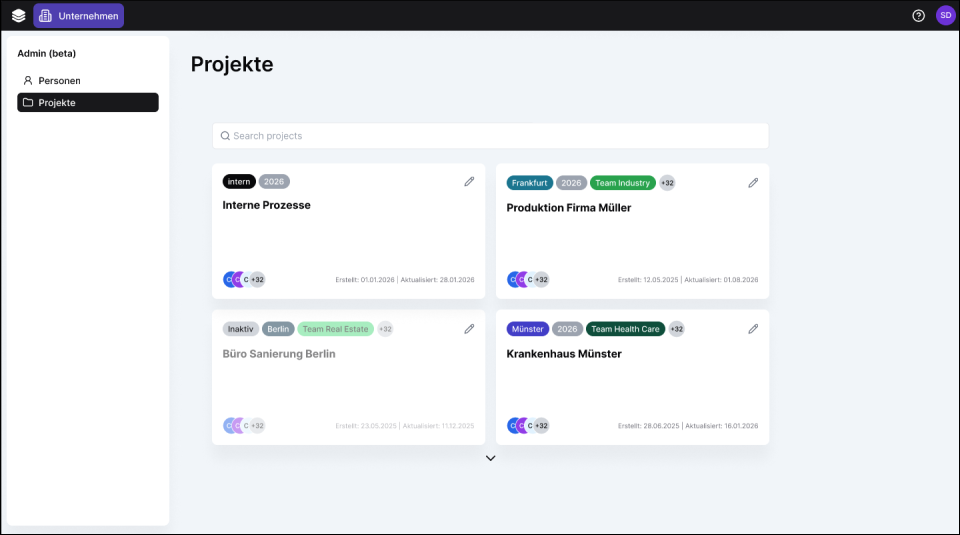960x535 pixels.
Task: Expand the +32 tags on Produktion Firma Müller
Action: [667, 183]
